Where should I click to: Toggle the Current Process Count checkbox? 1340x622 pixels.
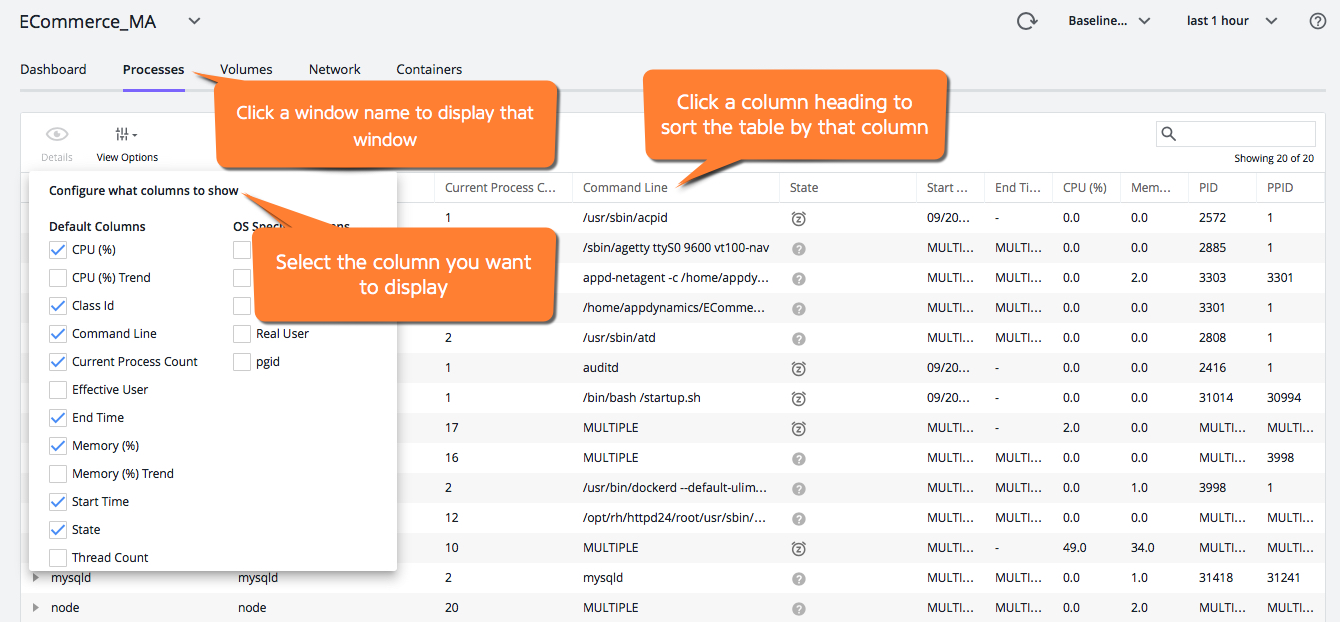coord(58,362)
